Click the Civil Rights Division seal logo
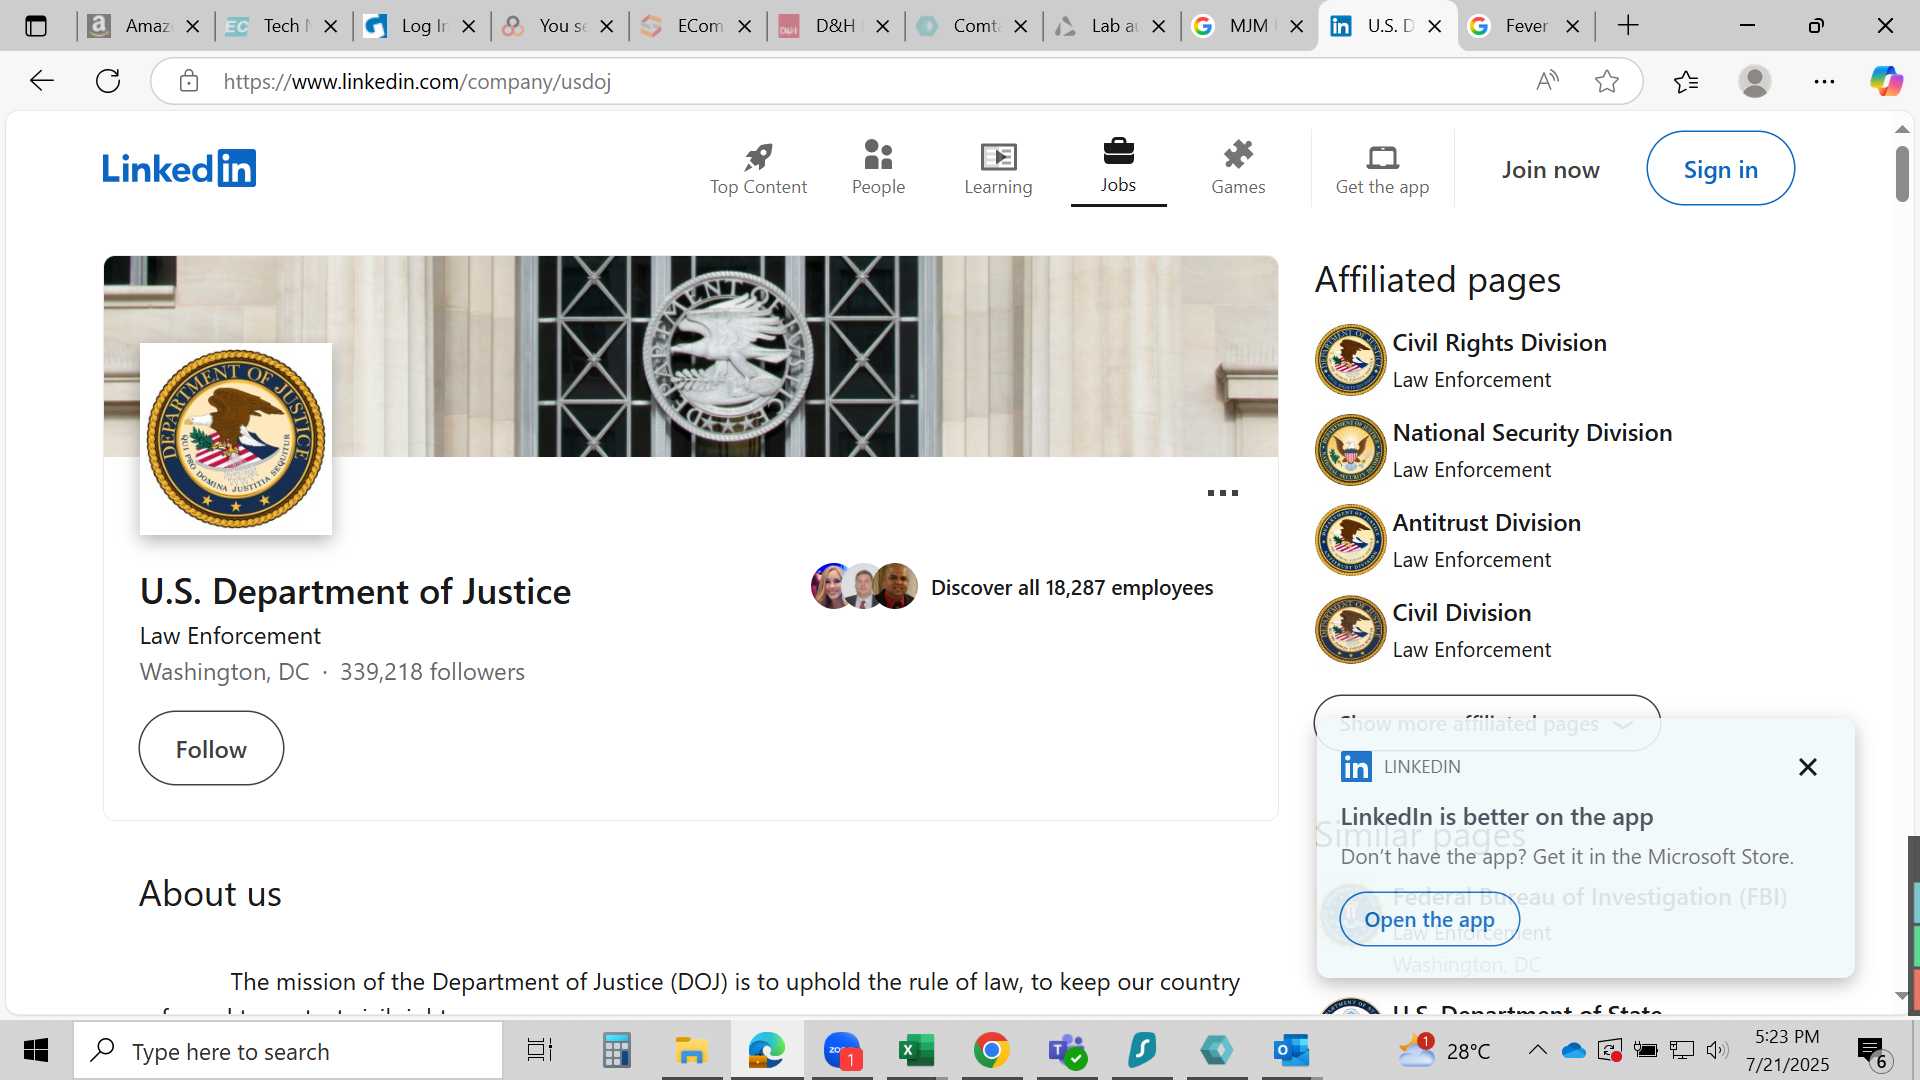The width and height of the screenshot is (1920, 1080). point(1350,360)
